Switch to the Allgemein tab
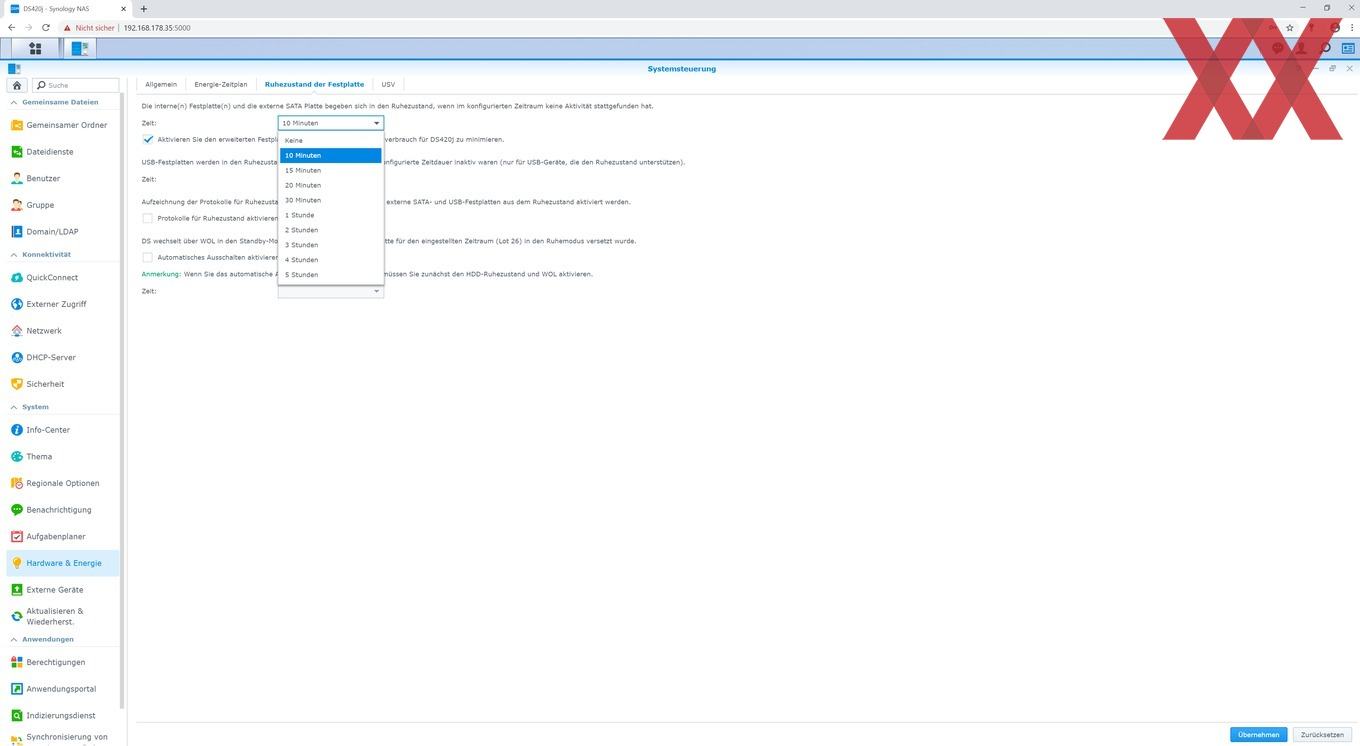 coord(161,84)
